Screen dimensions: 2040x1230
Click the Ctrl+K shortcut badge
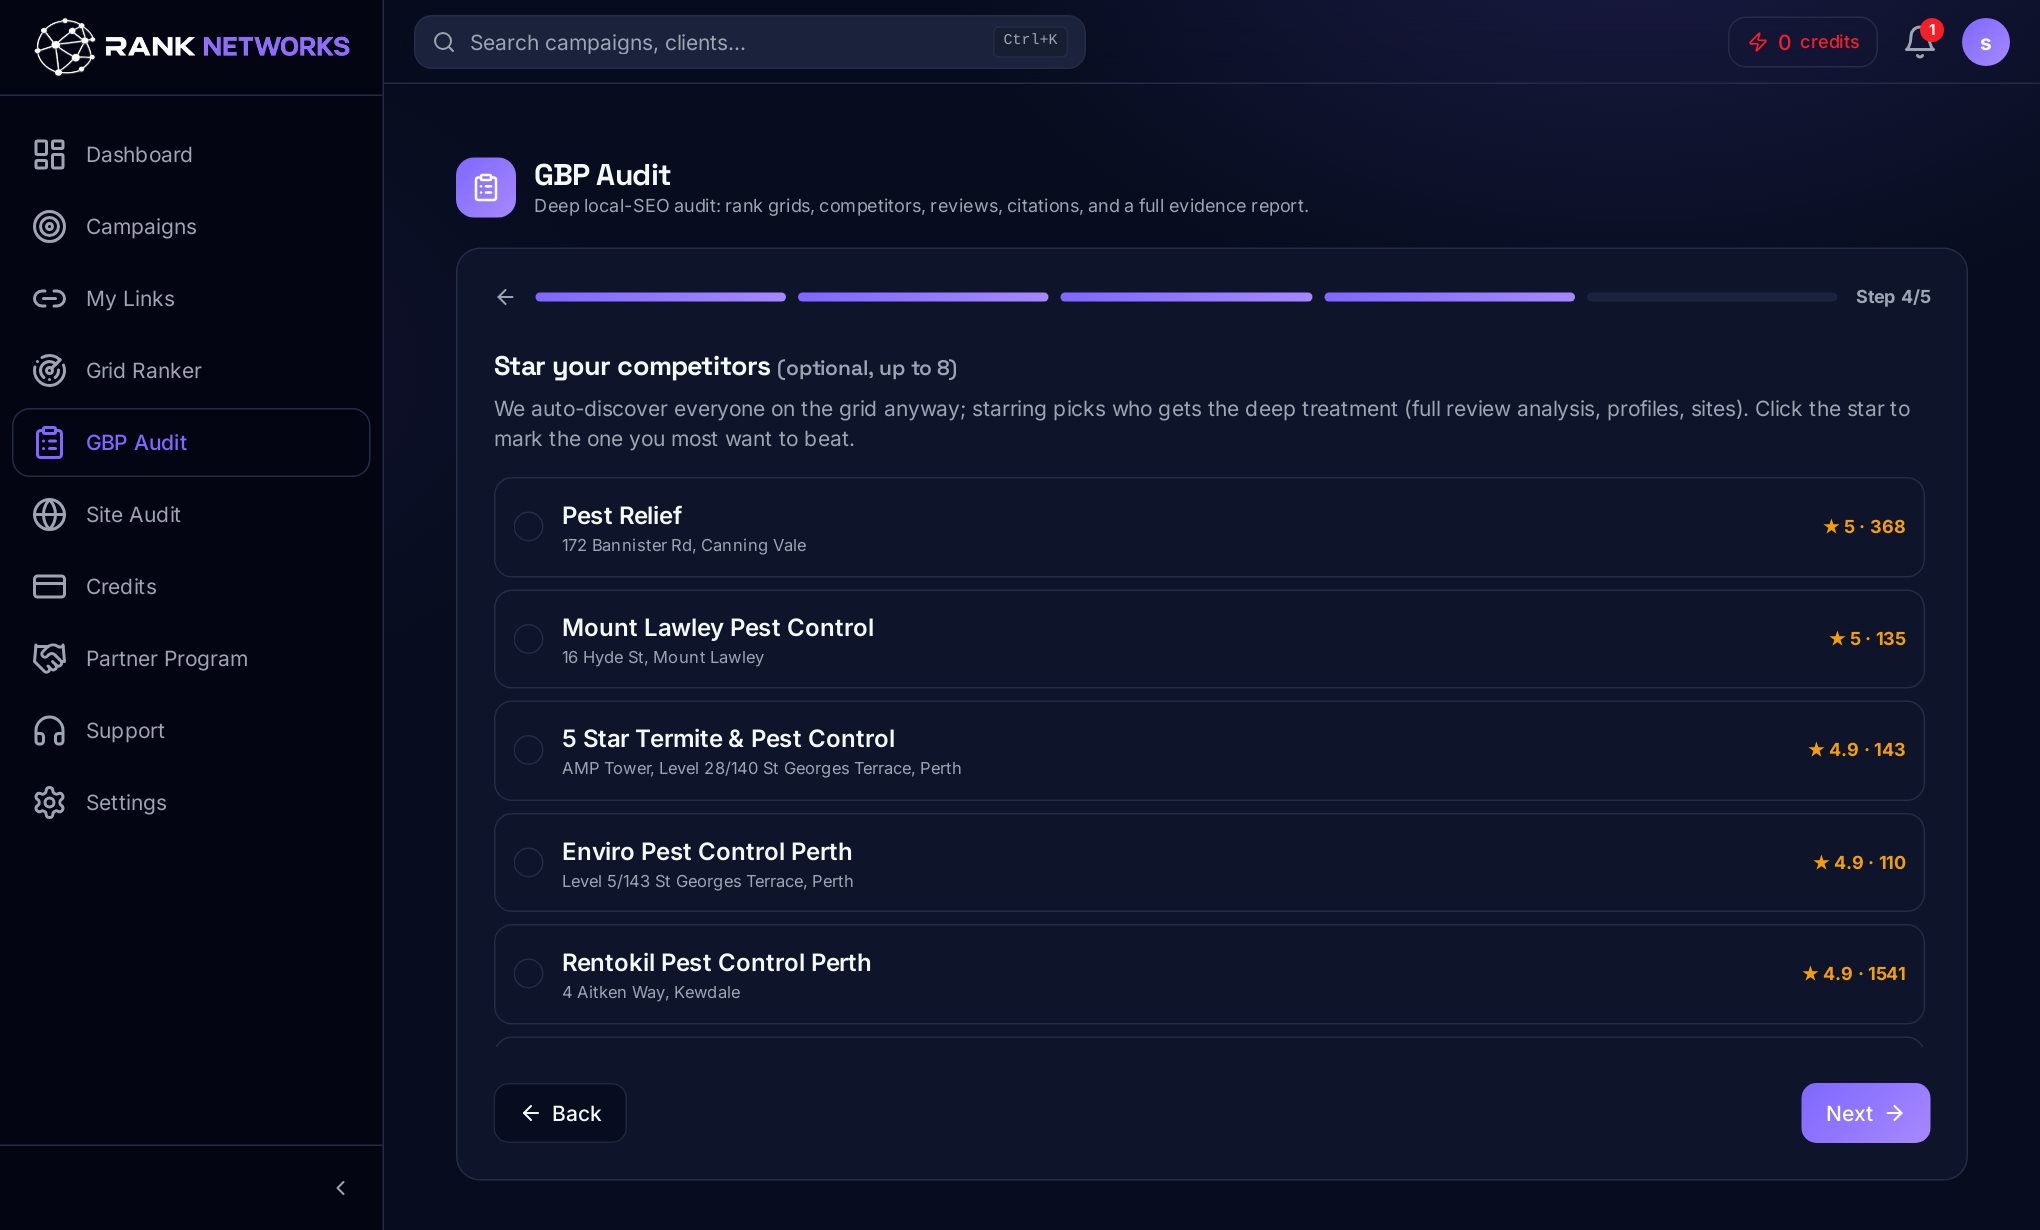(1030, 41)
